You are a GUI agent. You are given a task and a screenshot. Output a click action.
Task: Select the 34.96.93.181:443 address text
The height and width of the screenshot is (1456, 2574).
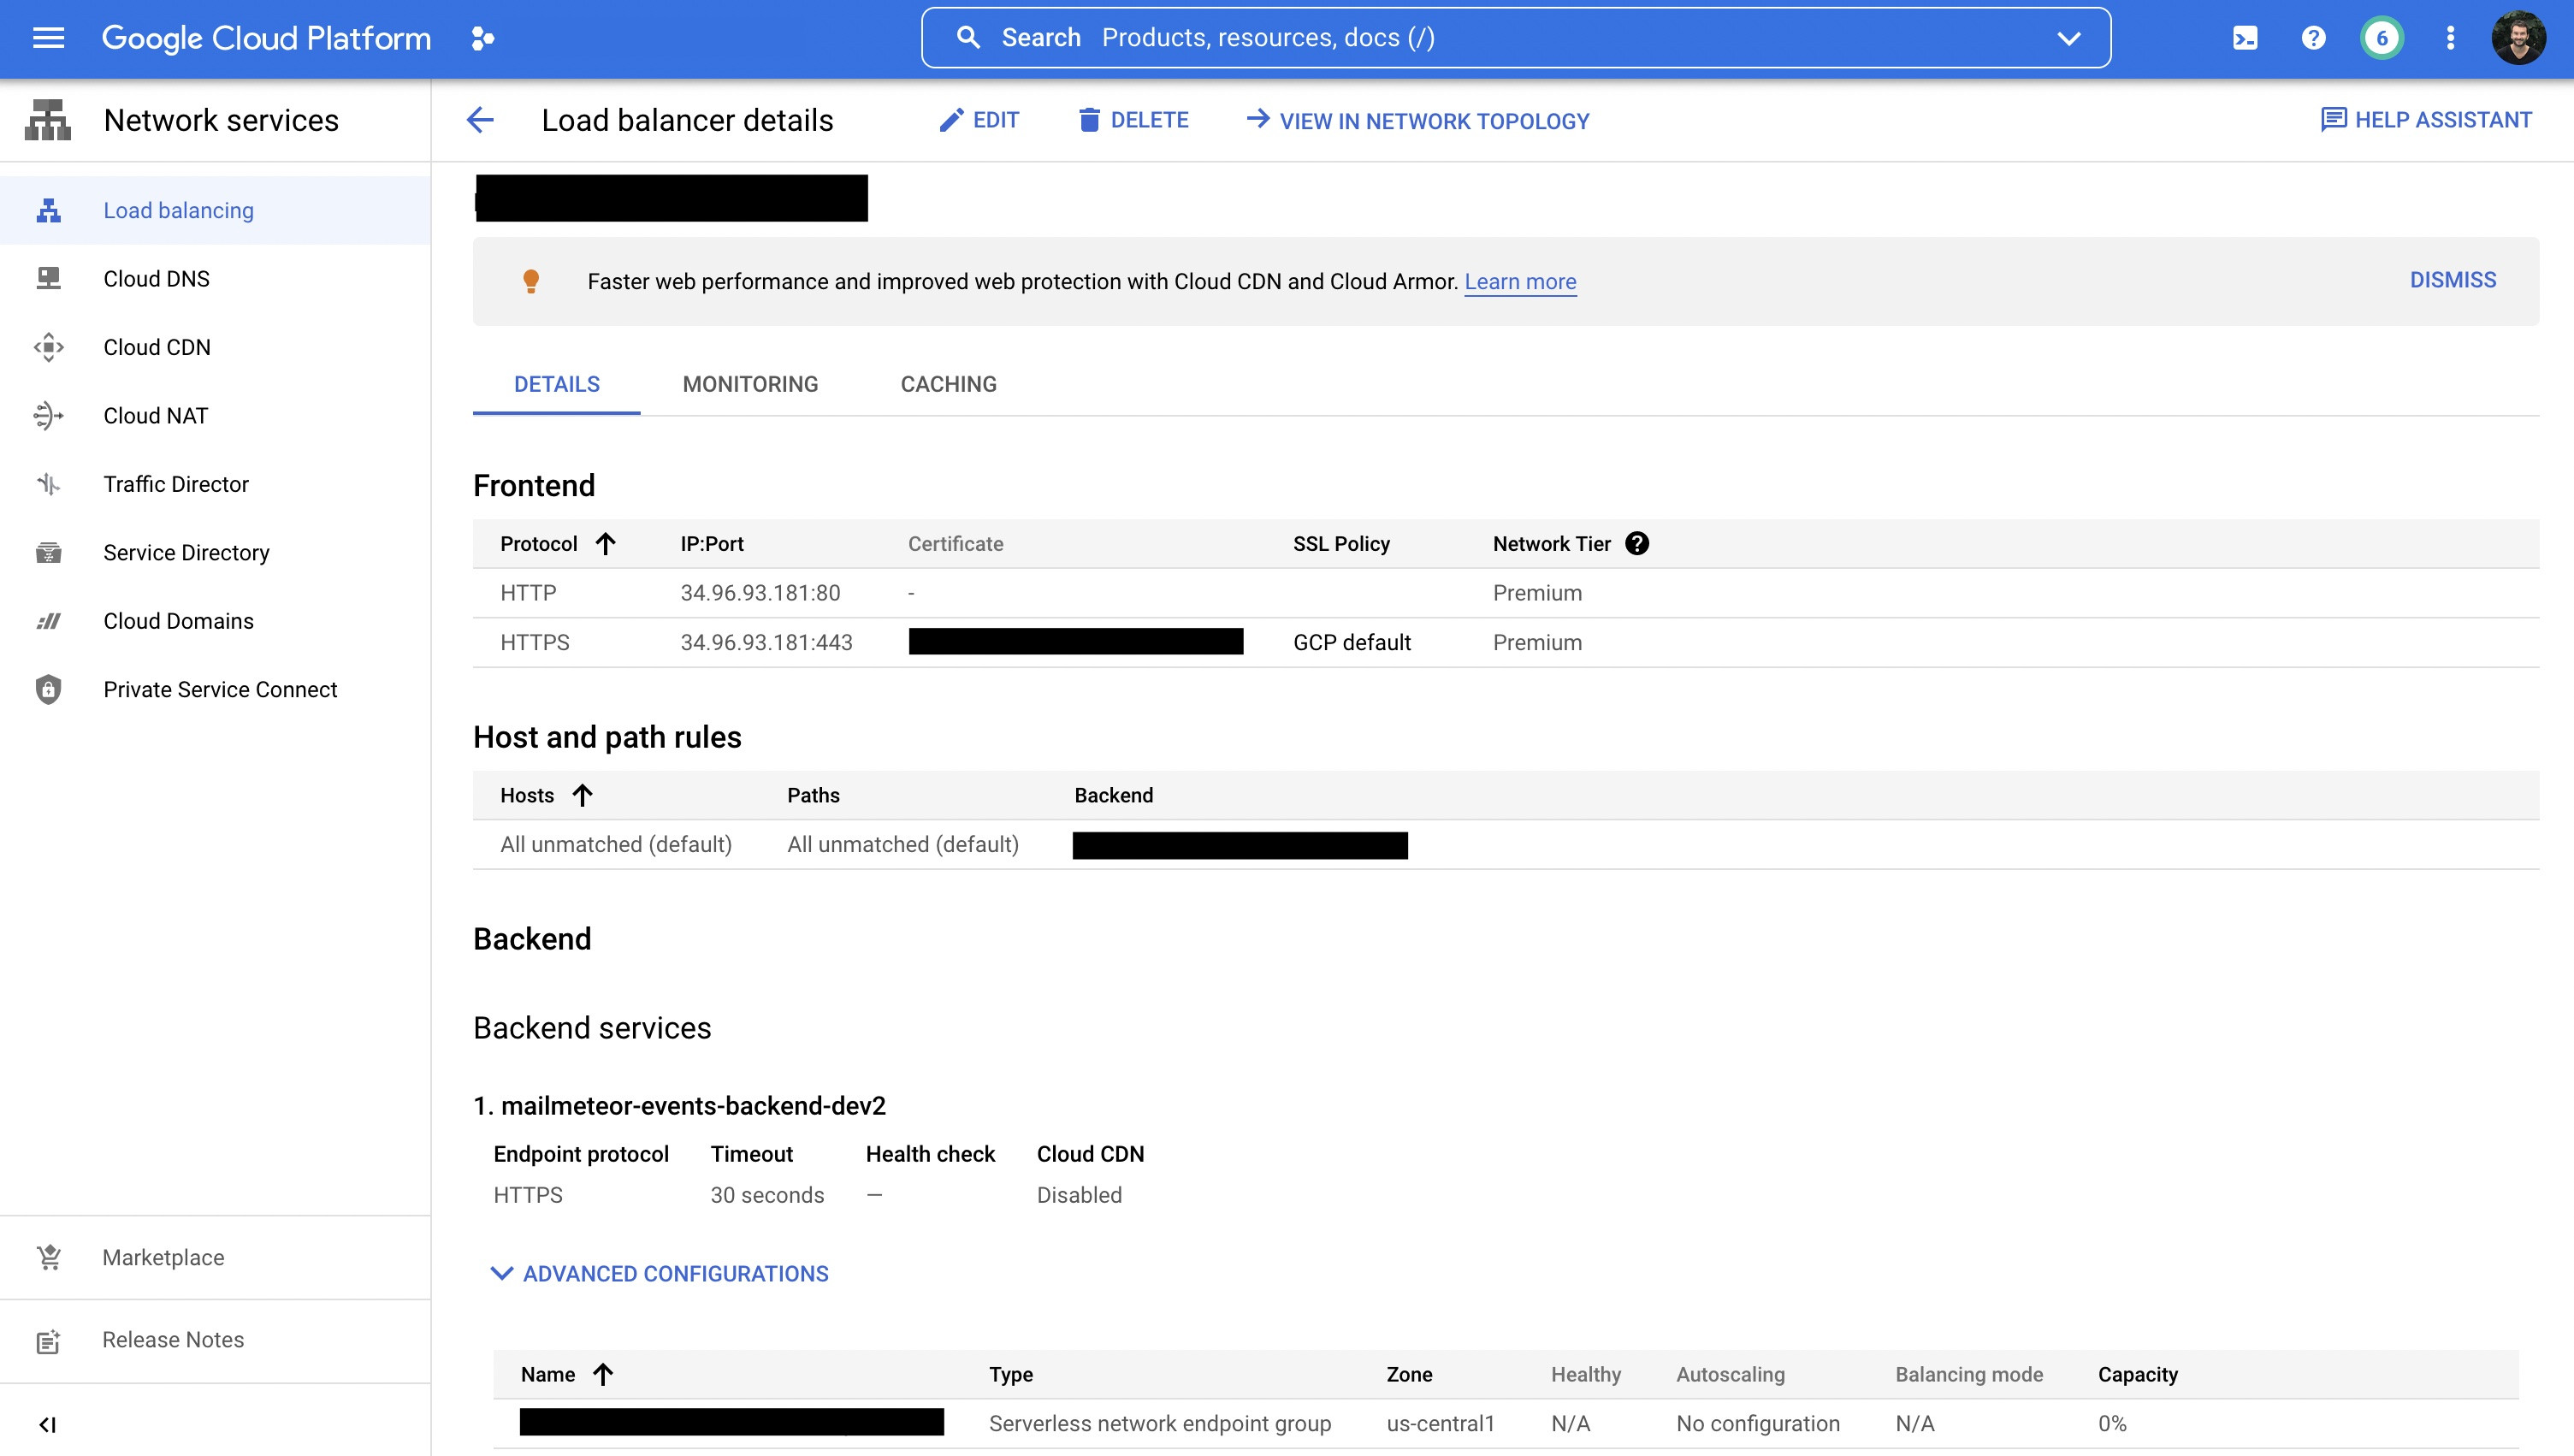click(766, 642)
